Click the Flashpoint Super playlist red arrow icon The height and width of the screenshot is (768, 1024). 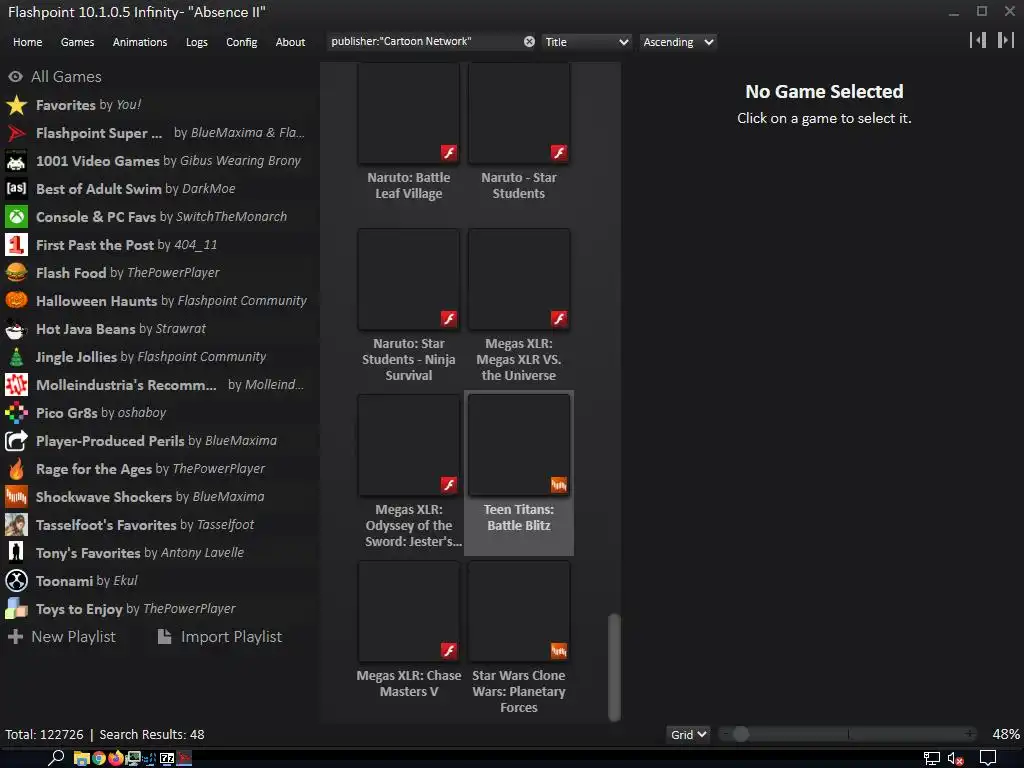click(16, 133)
